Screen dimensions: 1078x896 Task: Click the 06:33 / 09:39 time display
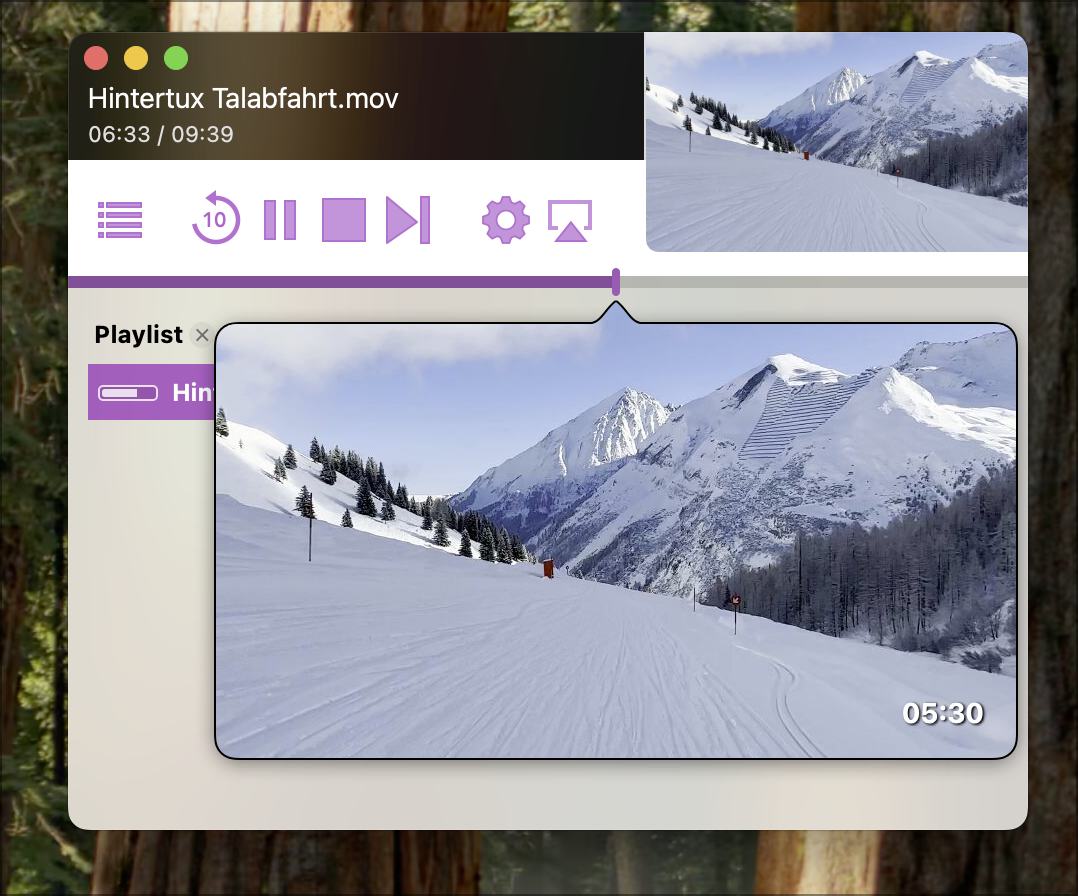tap(161, 134)
